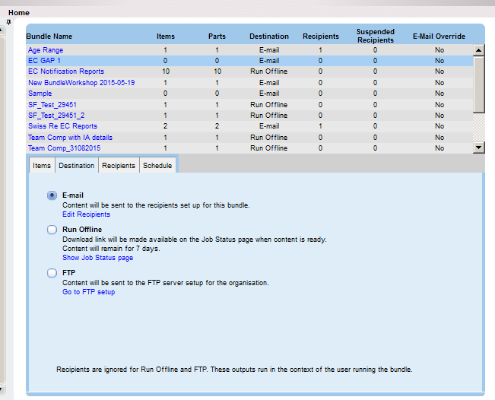The image size is (495, 400).
Task: Click the Recipients column header
Action: point(321,36)
